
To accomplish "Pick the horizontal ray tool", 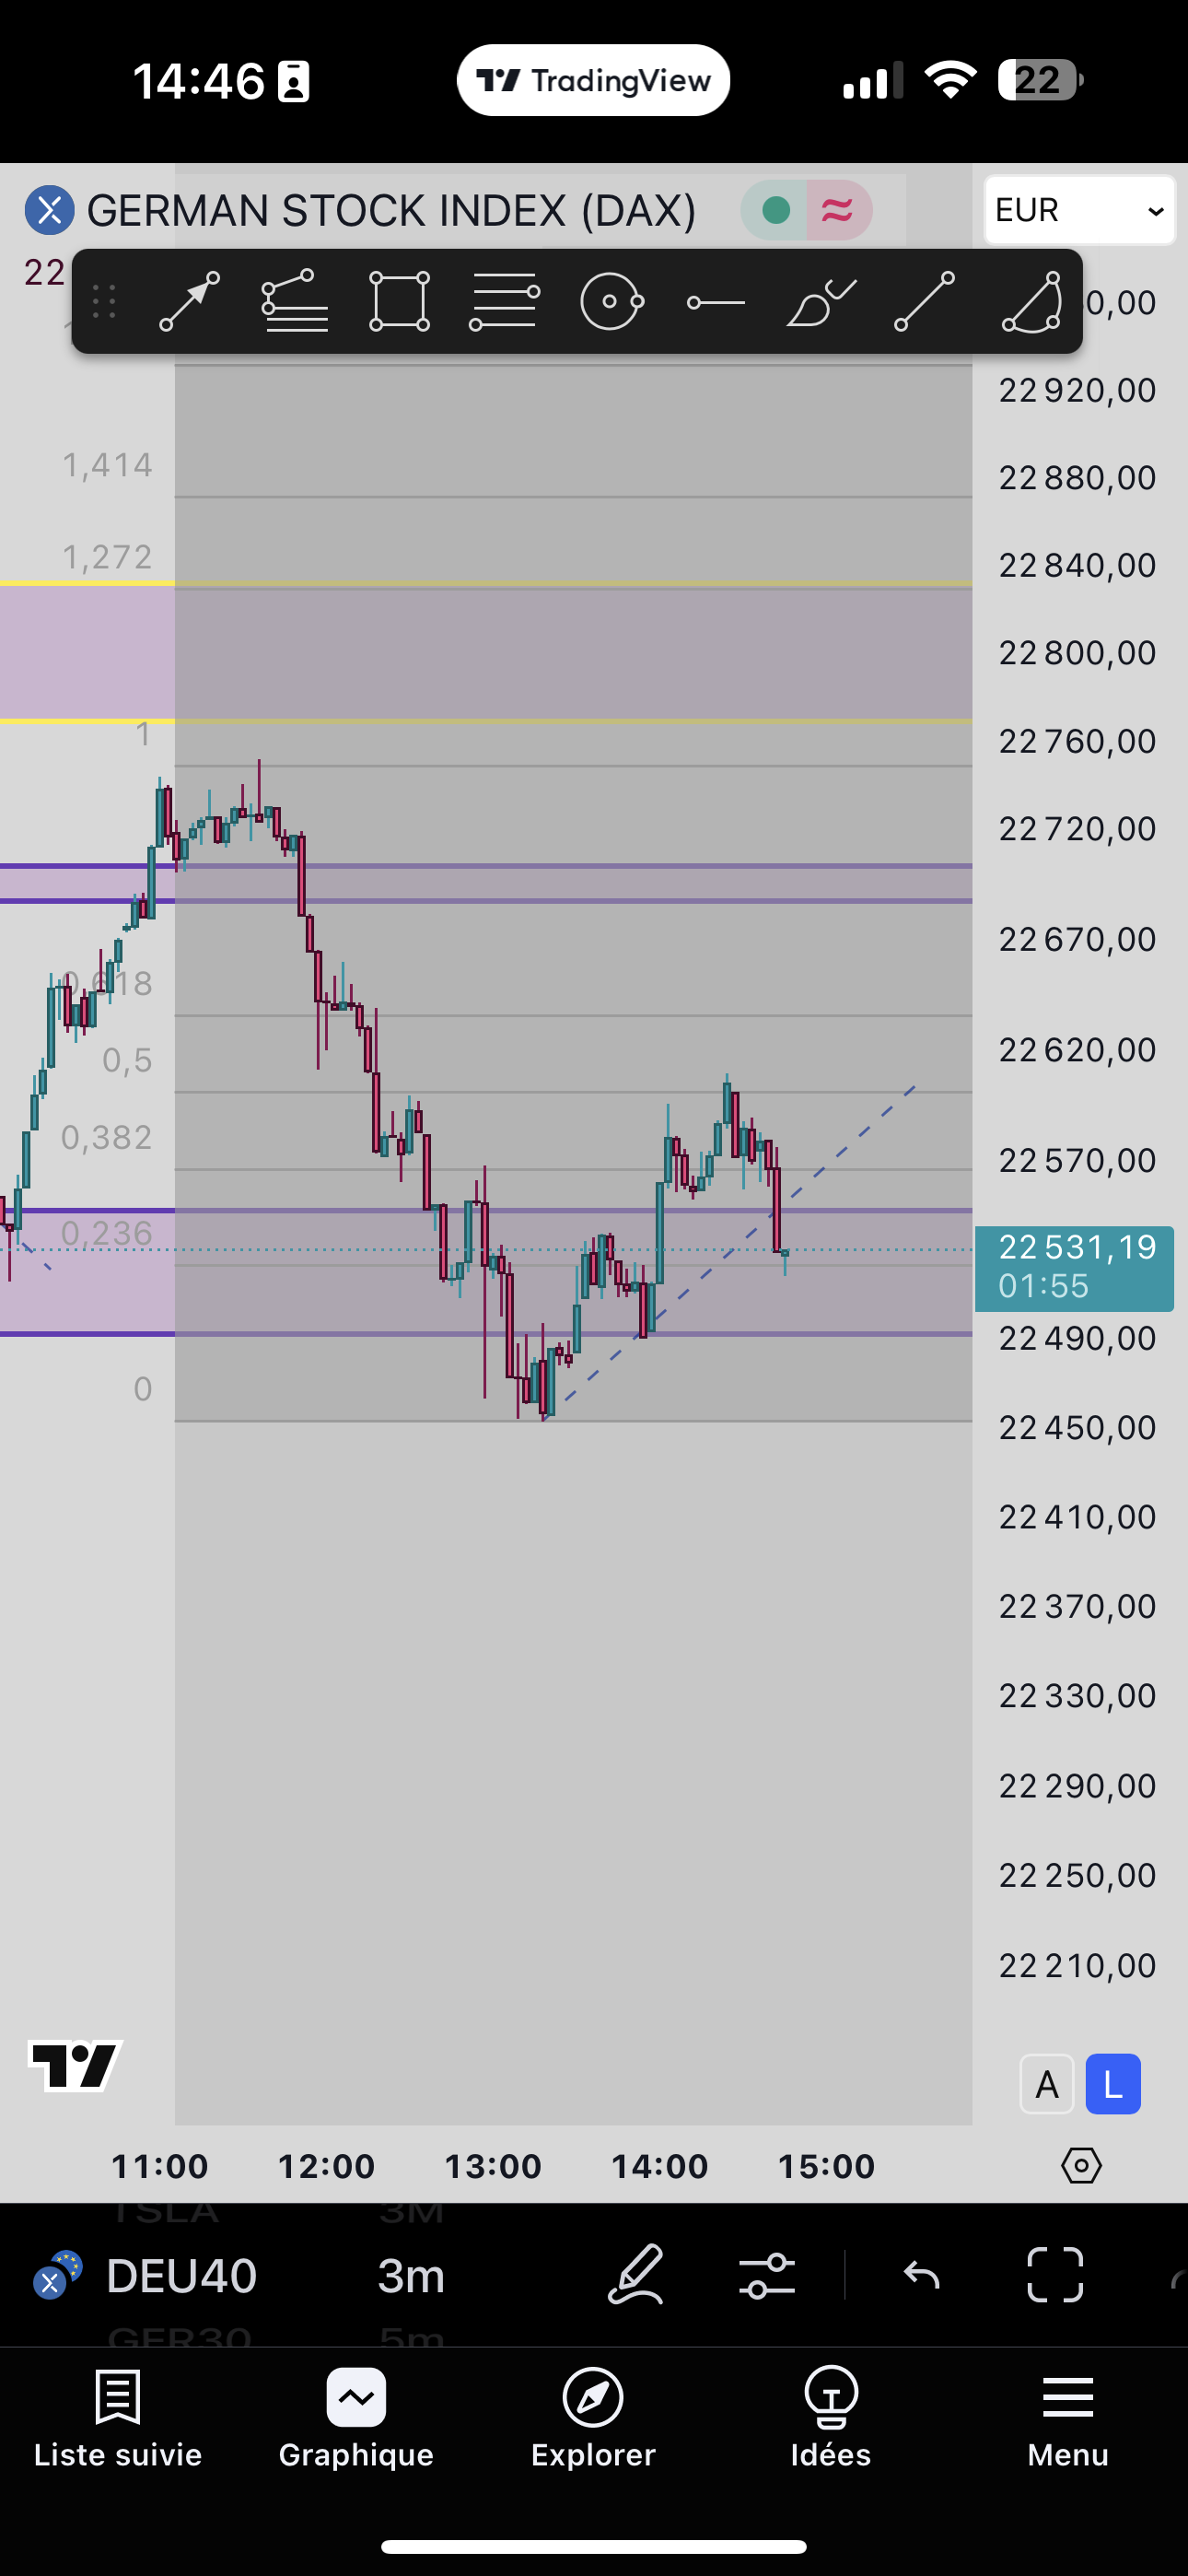I will click(715, 301).
